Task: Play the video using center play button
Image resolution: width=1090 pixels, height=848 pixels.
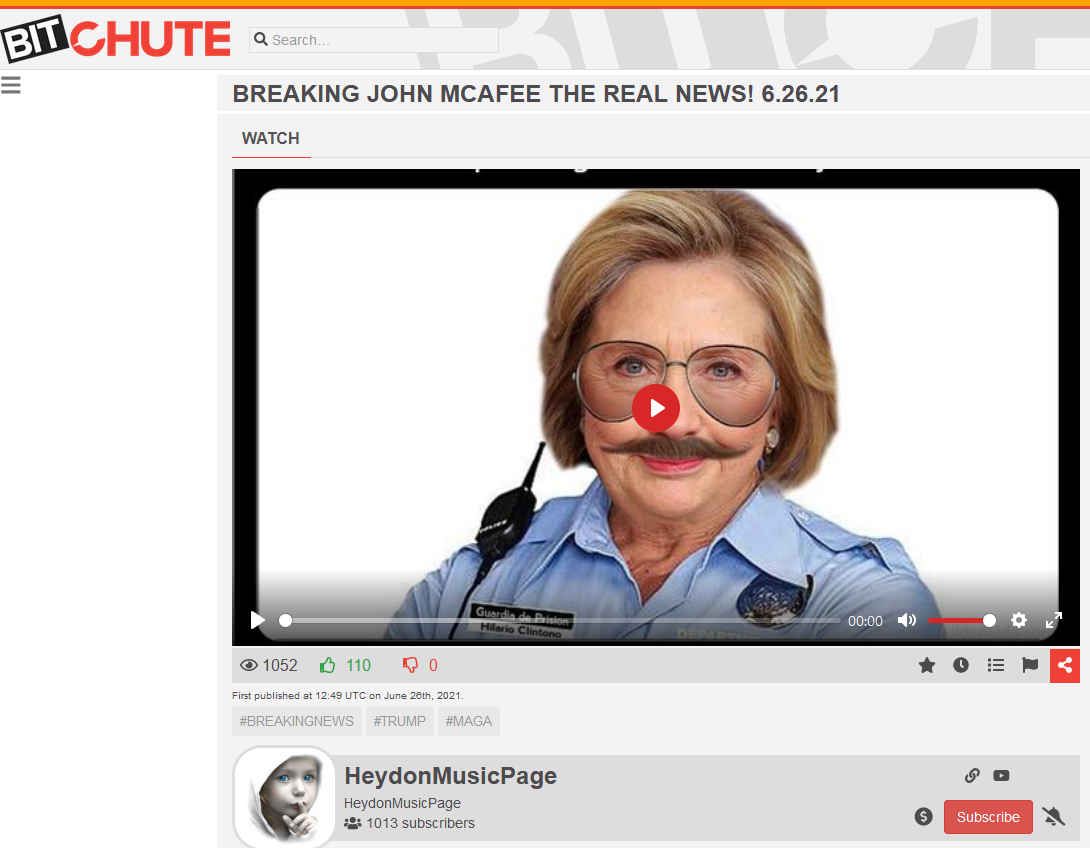Action: point(656,408)
